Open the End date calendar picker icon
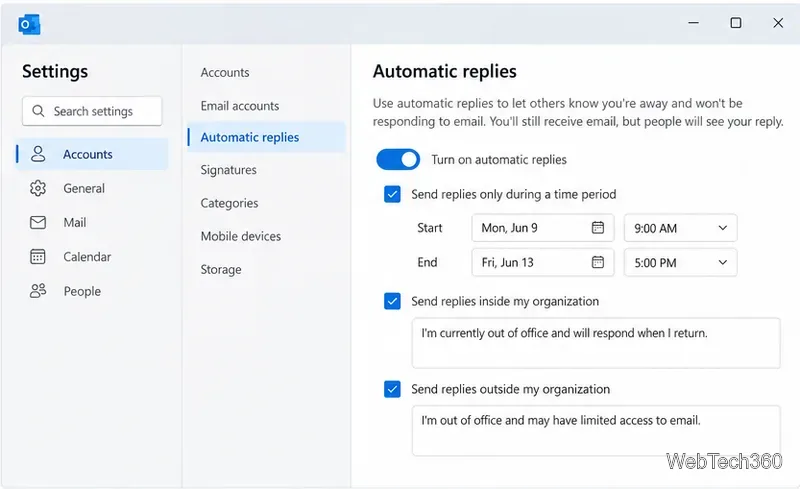This screenshot has width=800, height=489. (x=597, y=262)
